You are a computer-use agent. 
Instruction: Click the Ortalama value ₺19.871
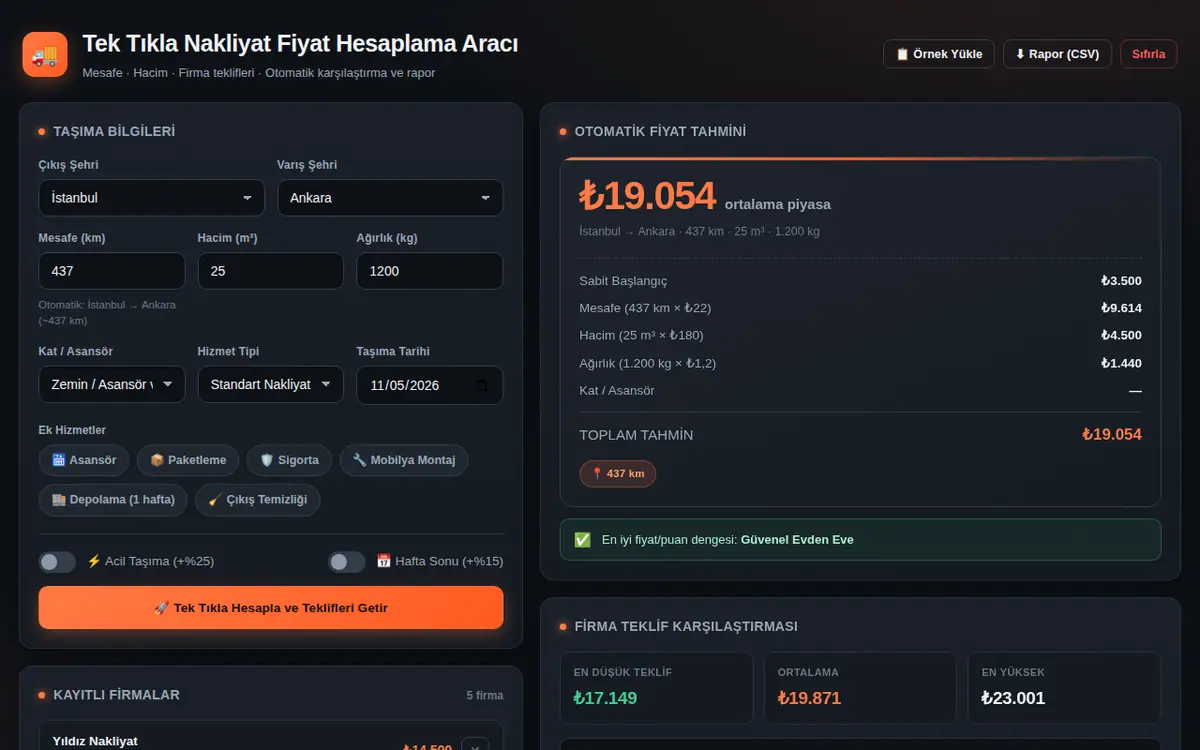pos(809,698)
